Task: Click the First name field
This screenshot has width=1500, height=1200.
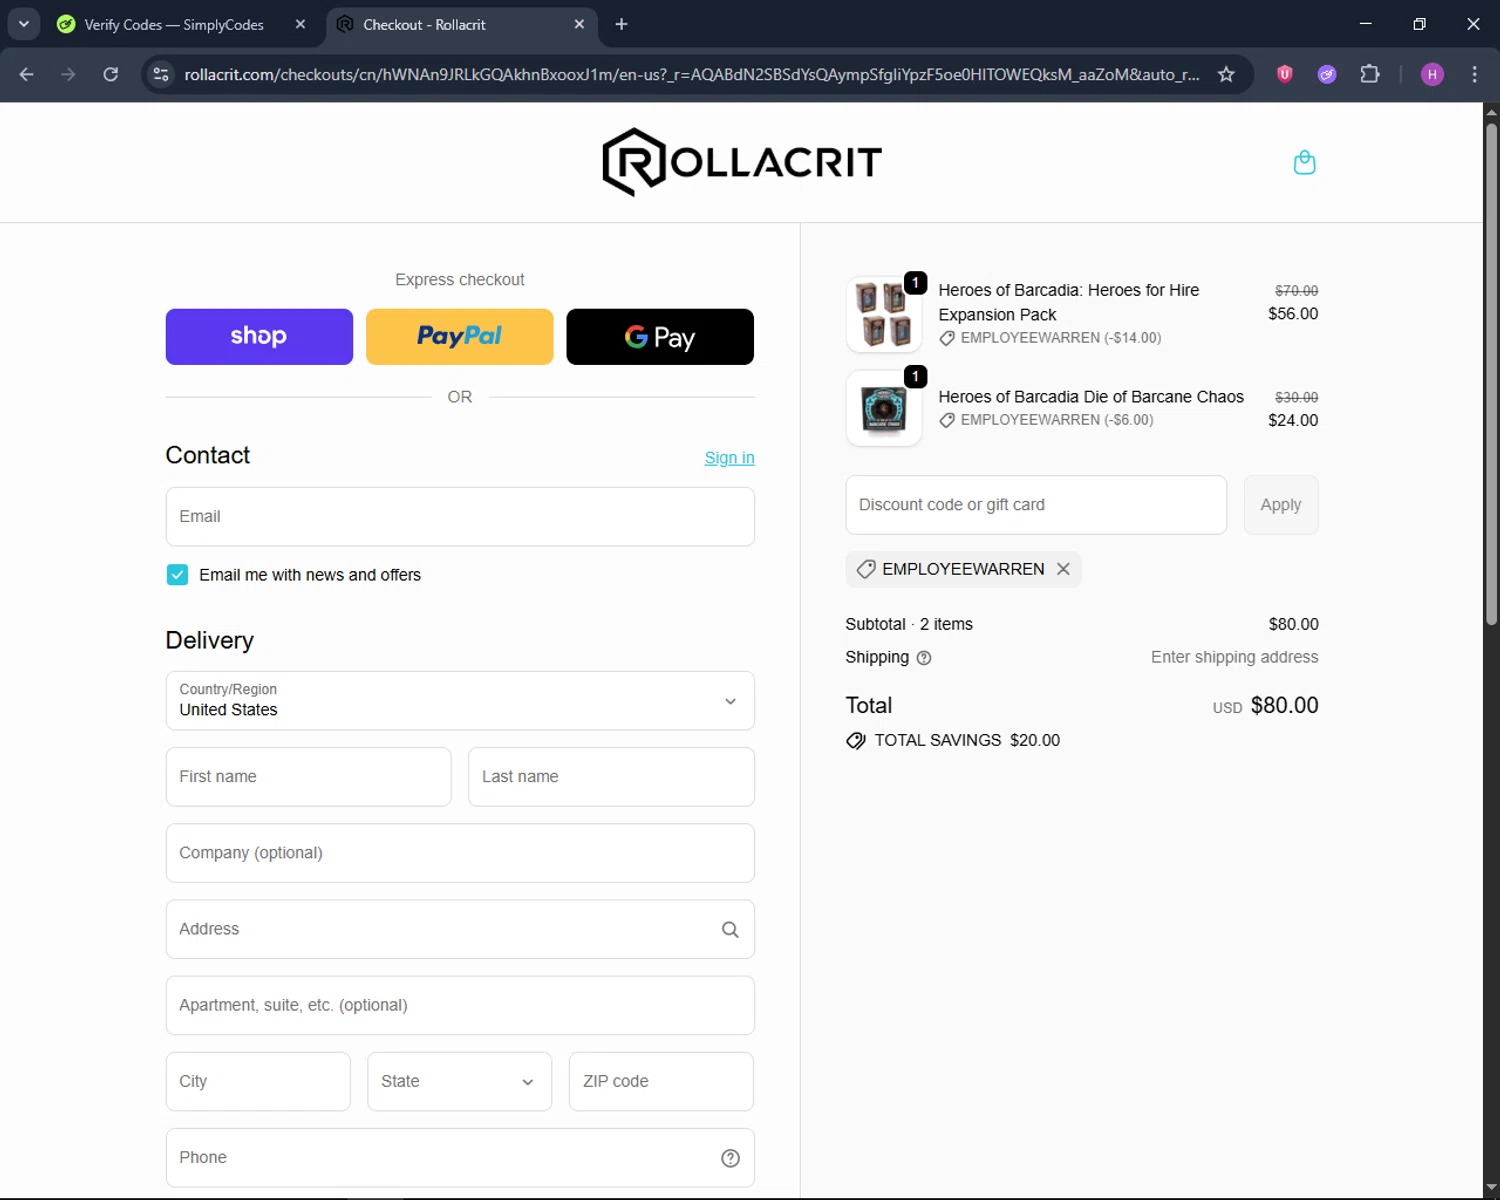Action: click(308, 777)
